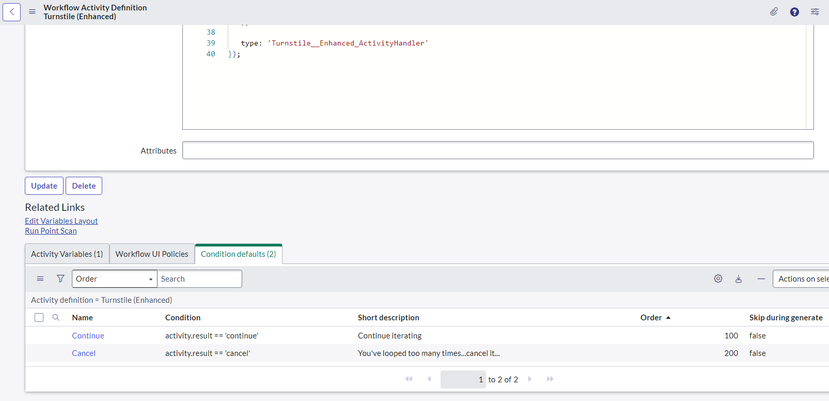Open the Continue condition record

88,335
